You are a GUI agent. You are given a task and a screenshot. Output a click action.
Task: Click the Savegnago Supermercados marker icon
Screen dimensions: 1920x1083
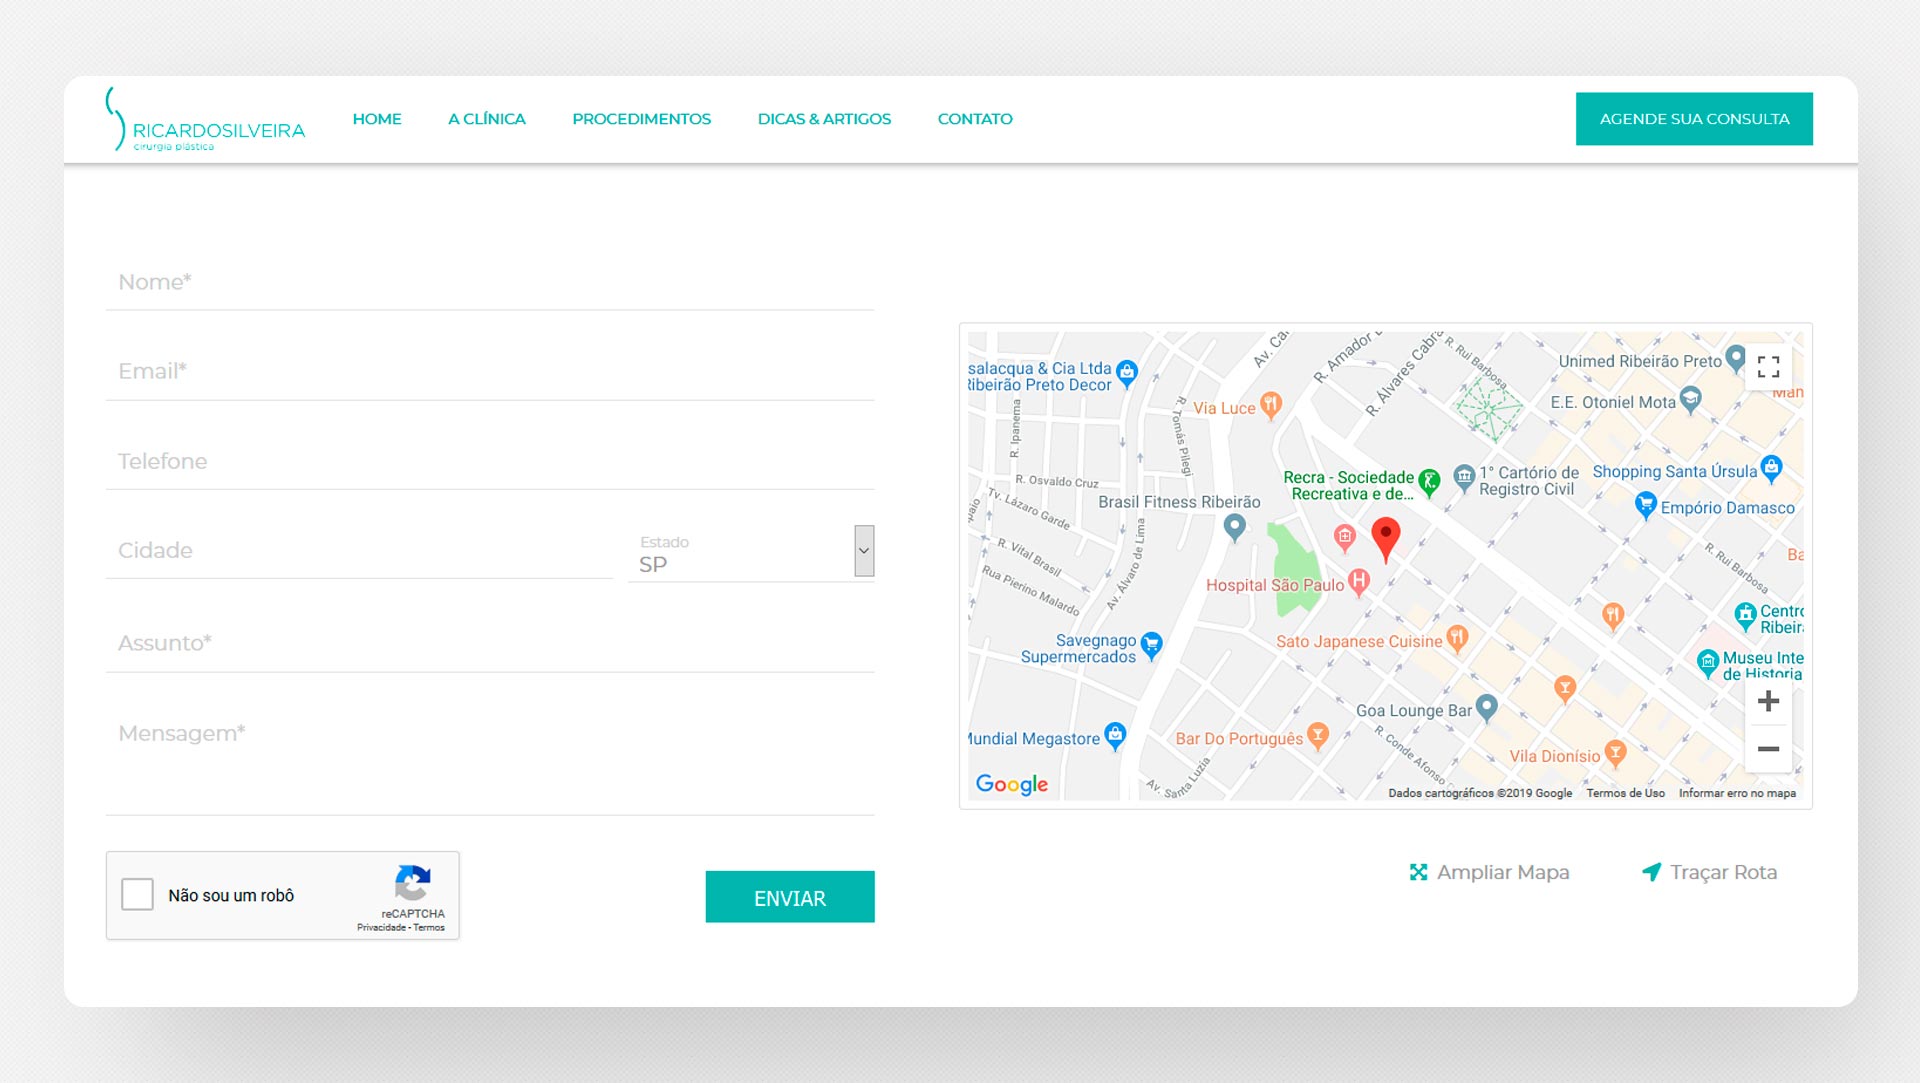tap(1151, 645)
